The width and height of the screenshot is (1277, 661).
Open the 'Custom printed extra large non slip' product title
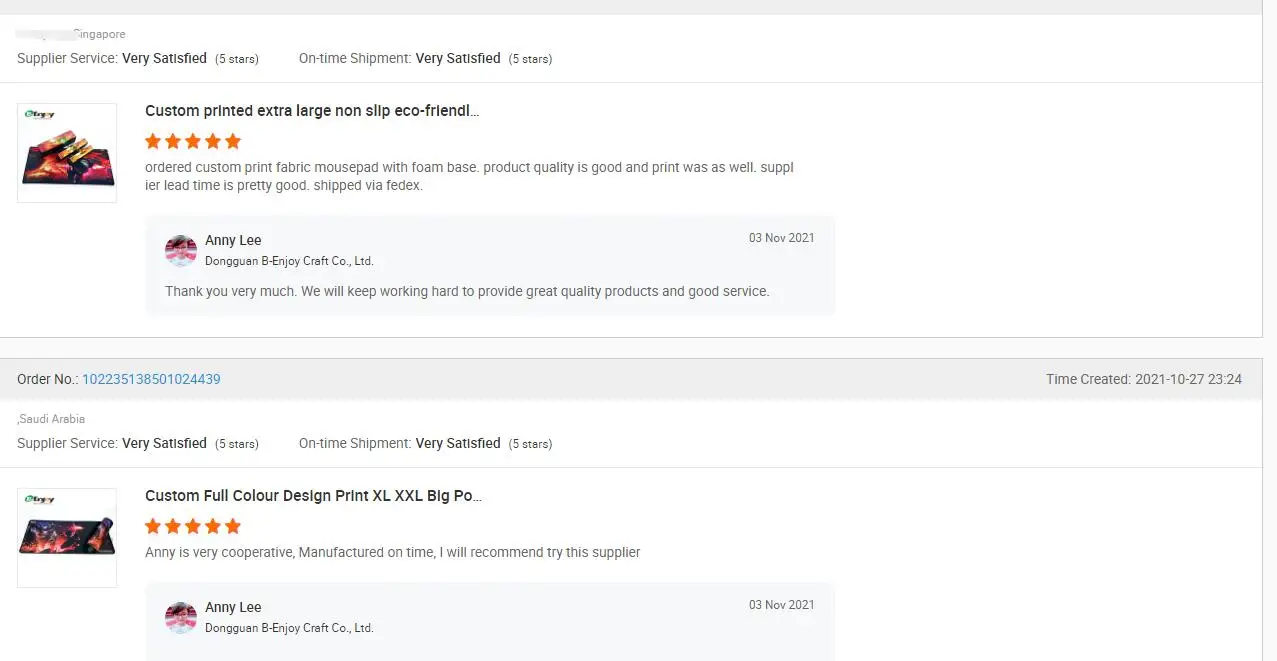312,111
